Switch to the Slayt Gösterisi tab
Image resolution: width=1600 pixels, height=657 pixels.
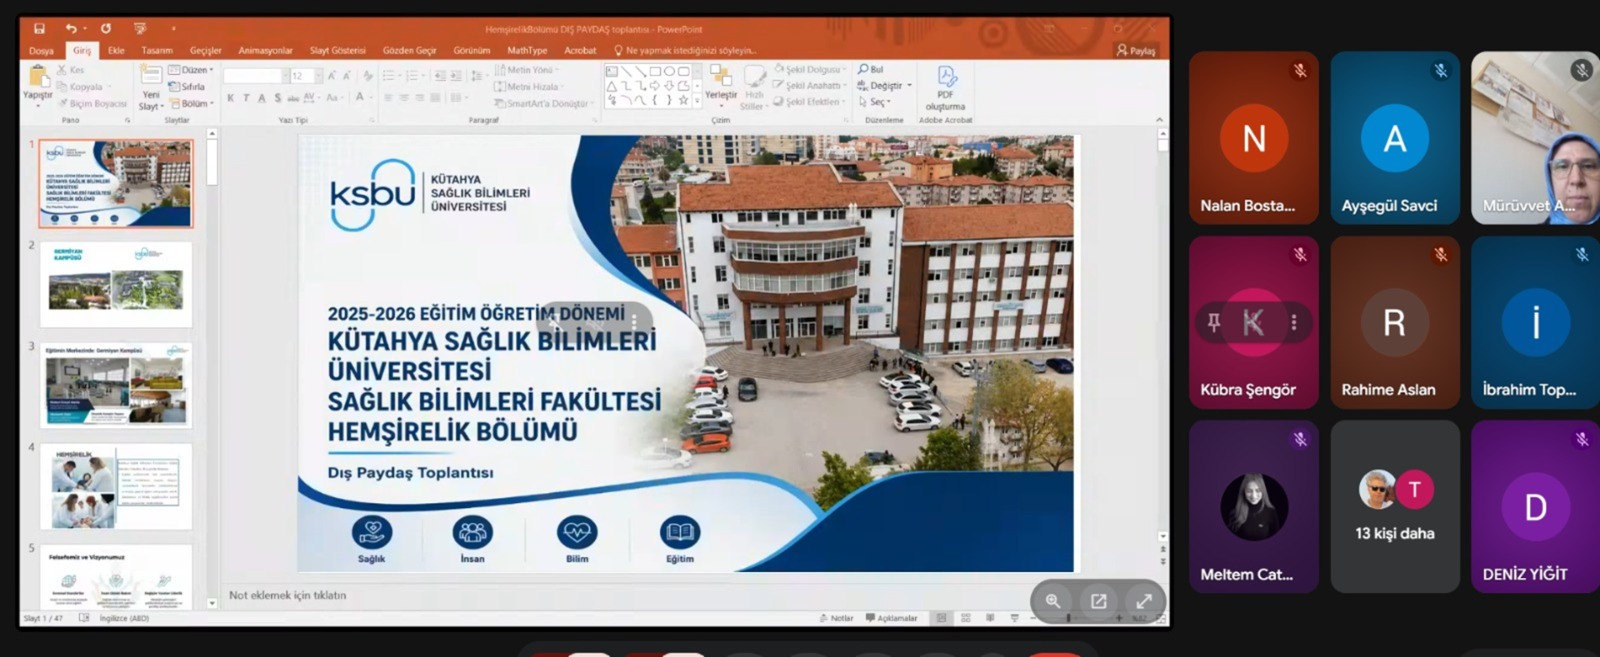[338, 50]
